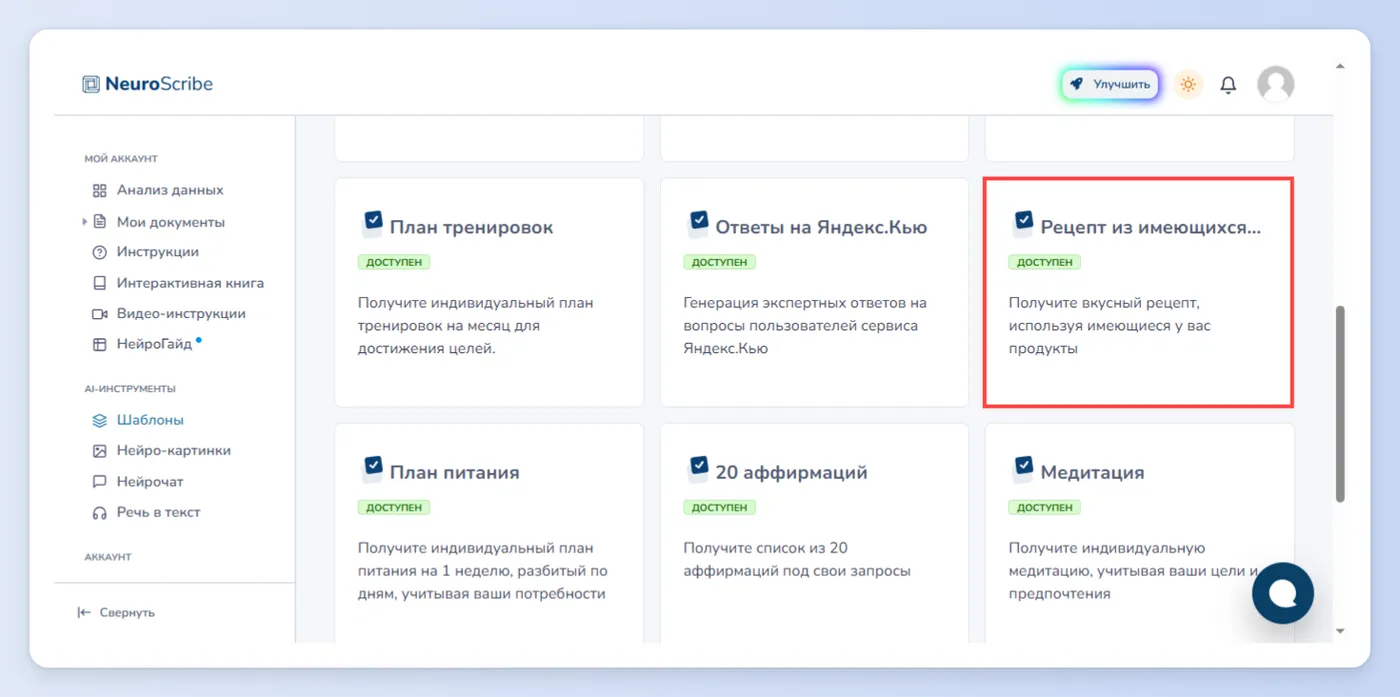
Task: Click description 'Получите индивидуальную медитацию'
Action: point(1133,571)
